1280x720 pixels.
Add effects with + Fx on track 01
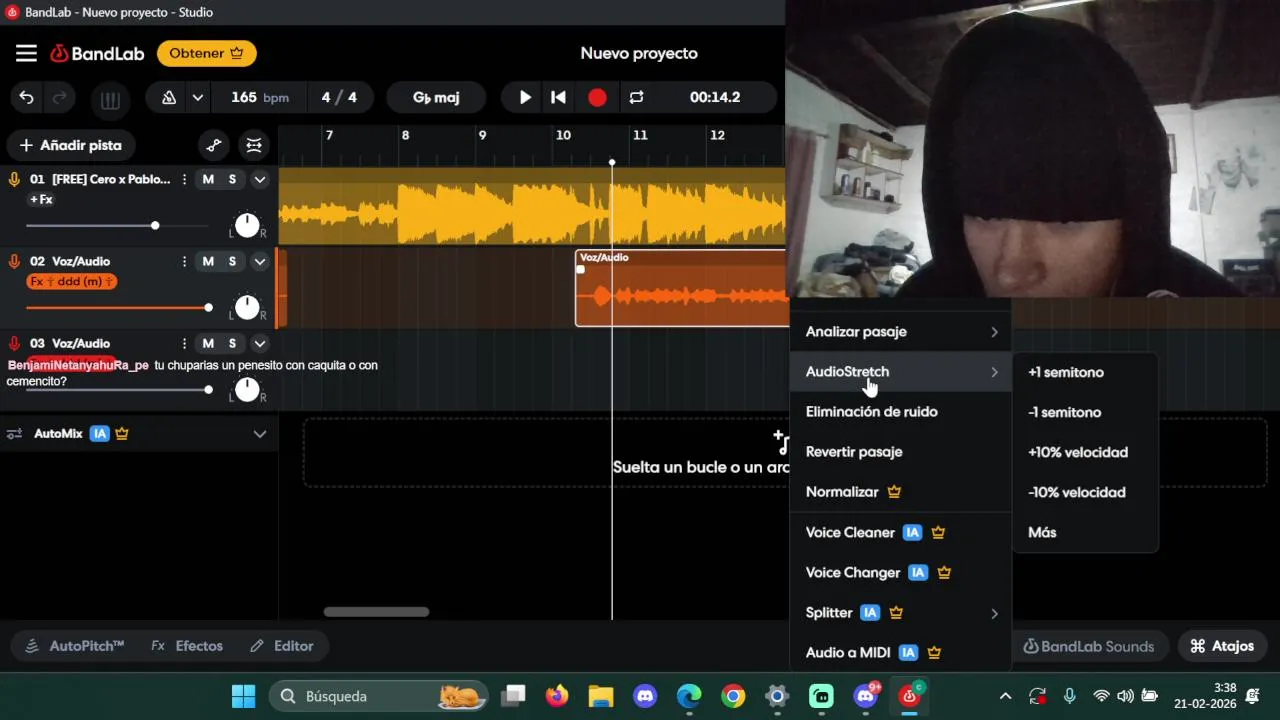coord(41,199)
